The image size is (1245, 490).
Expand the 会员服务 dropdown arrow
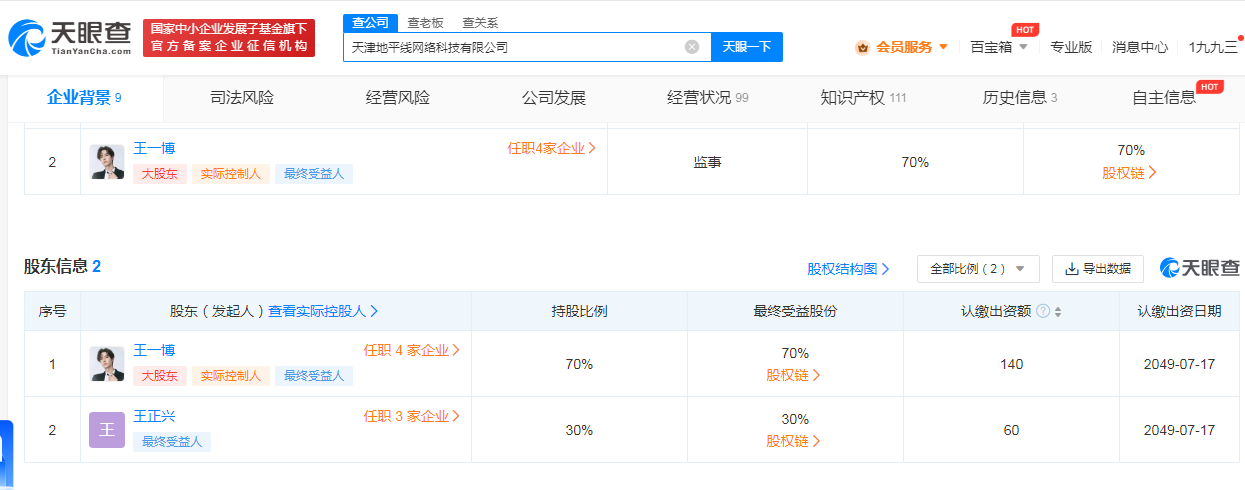coord(943,47)
